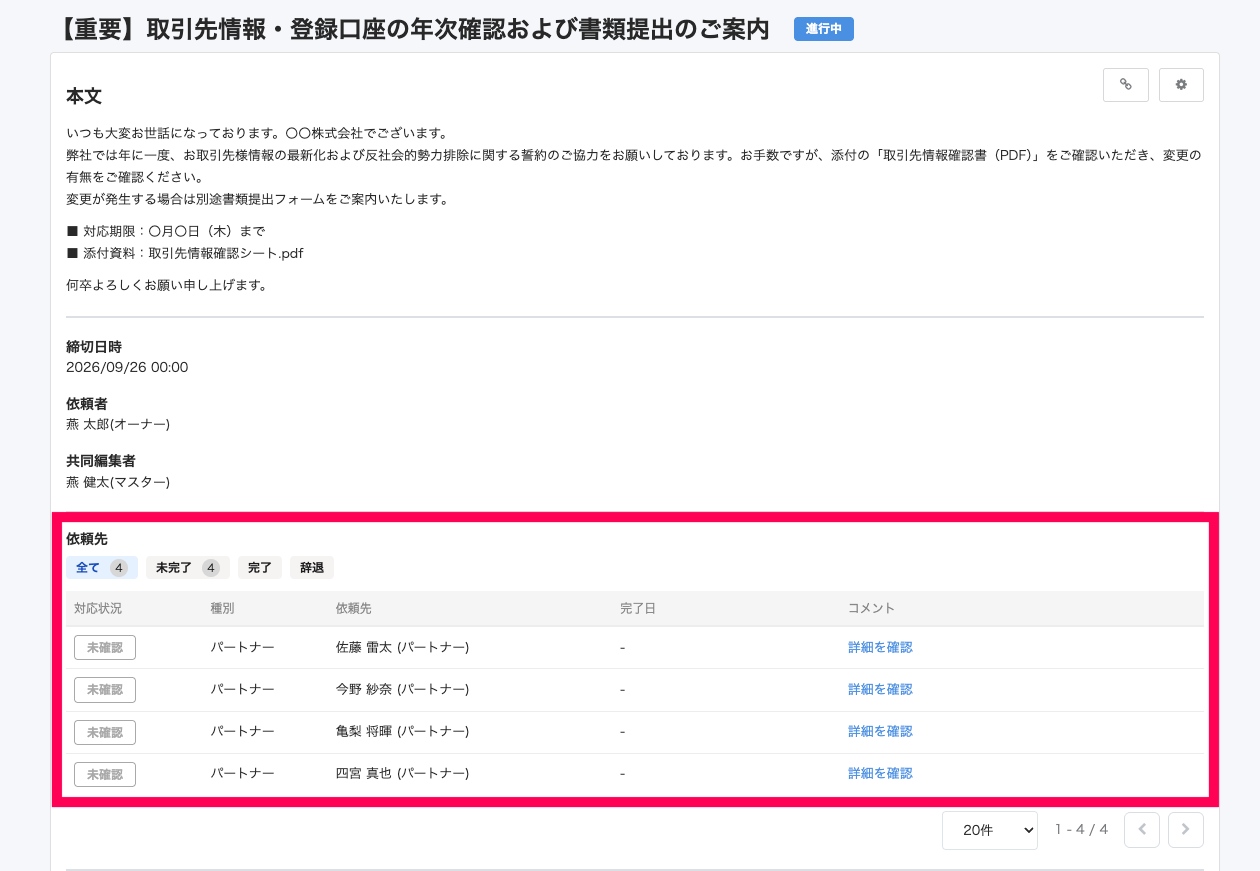Click co-editor 燕 健太(マスター)
Image resolution: width=1260 pixels, height=871 pixels.
click(118, 482)
